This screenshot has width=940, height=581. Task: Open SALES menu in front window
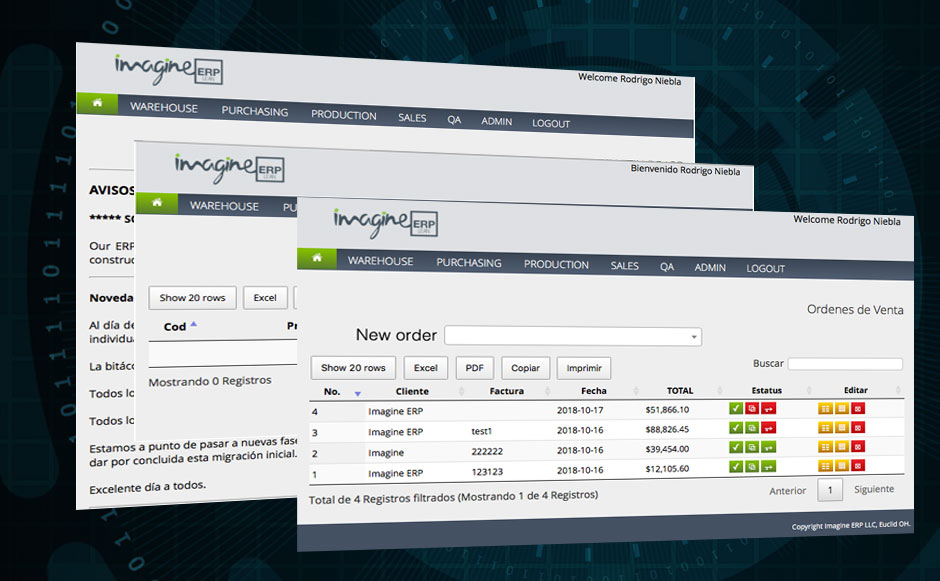pos(624,266)
